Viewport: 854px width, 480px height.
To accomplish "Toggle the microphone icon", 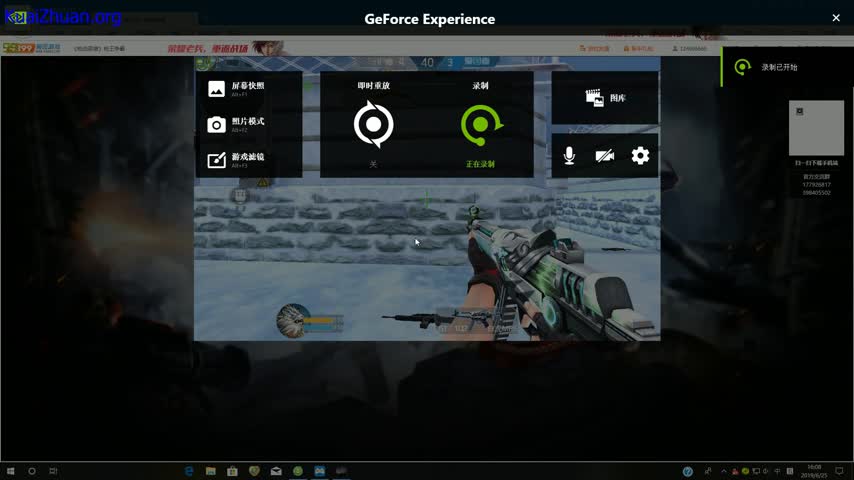I will tap(569, 156).
